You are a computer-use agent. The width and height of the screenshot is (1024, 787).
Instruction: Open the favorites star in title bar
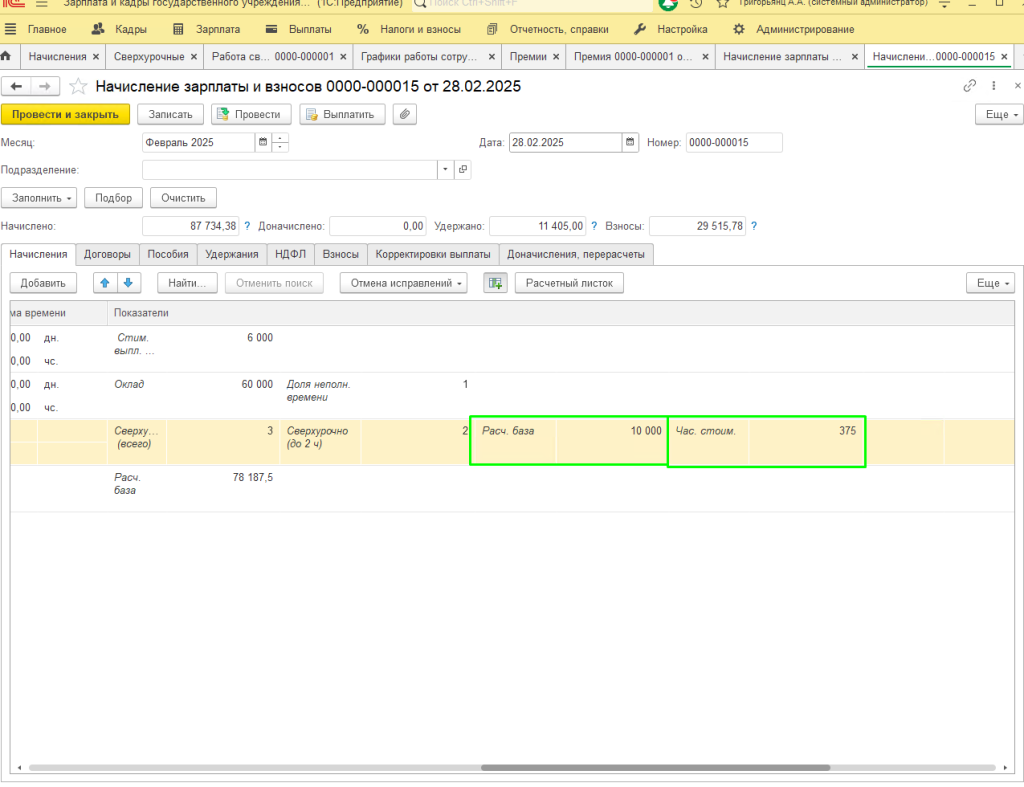tap(722, 4)
